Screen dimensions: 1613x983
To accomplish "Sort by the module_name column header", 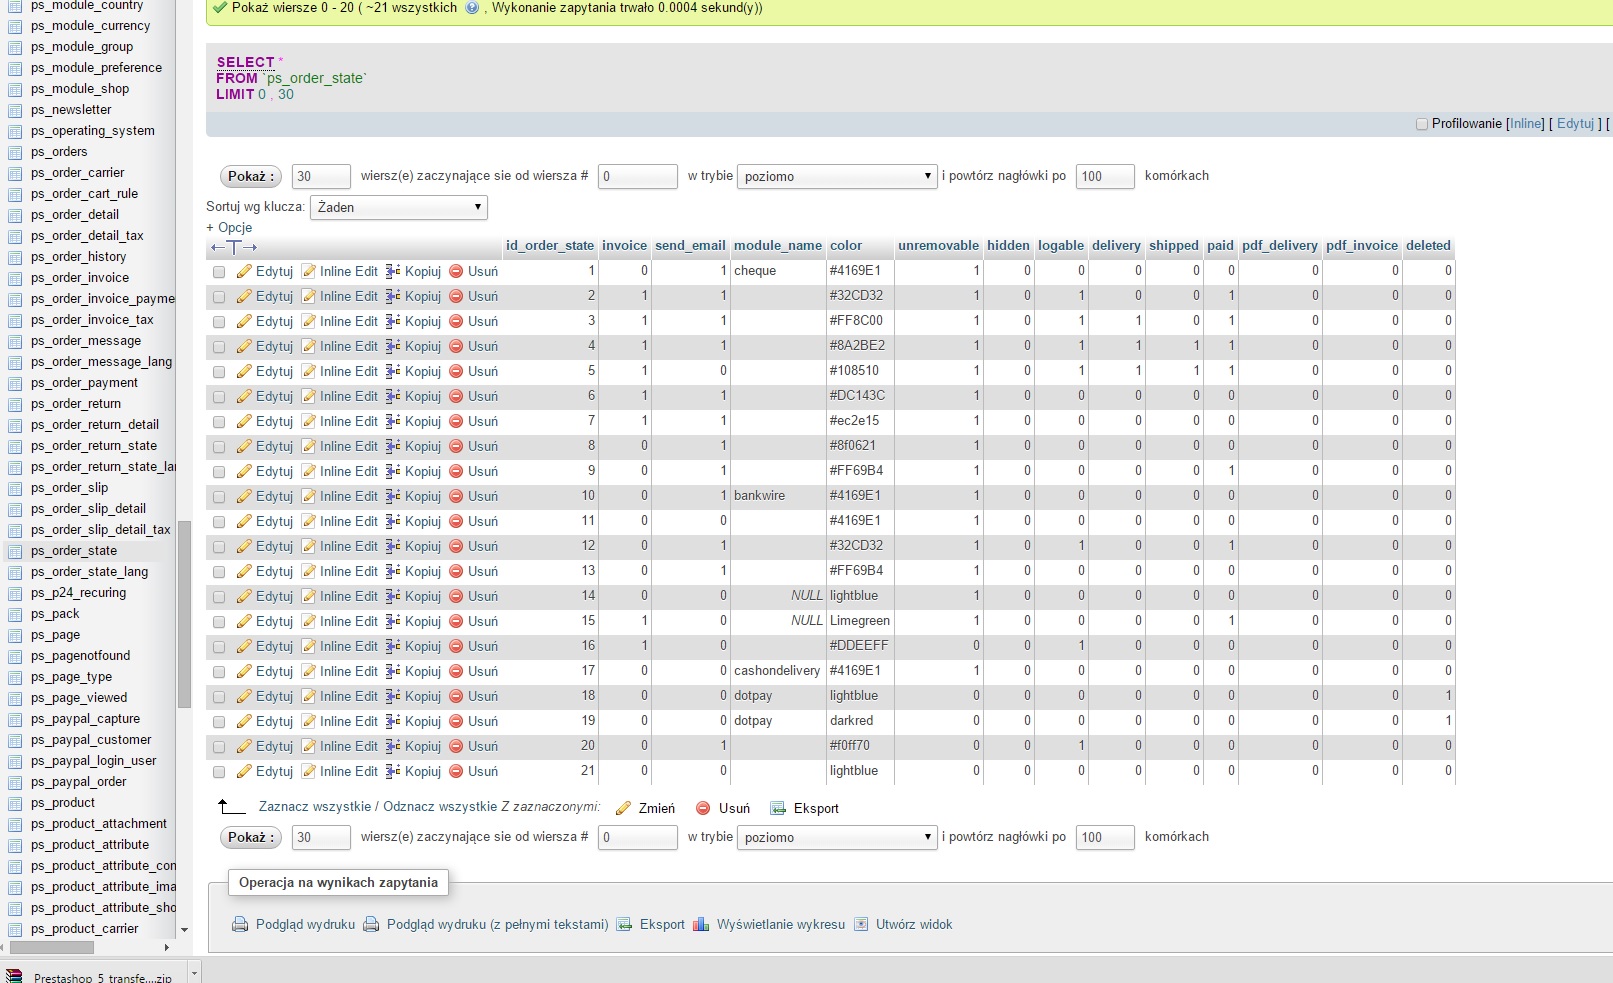I will click(x=777, y=246).
